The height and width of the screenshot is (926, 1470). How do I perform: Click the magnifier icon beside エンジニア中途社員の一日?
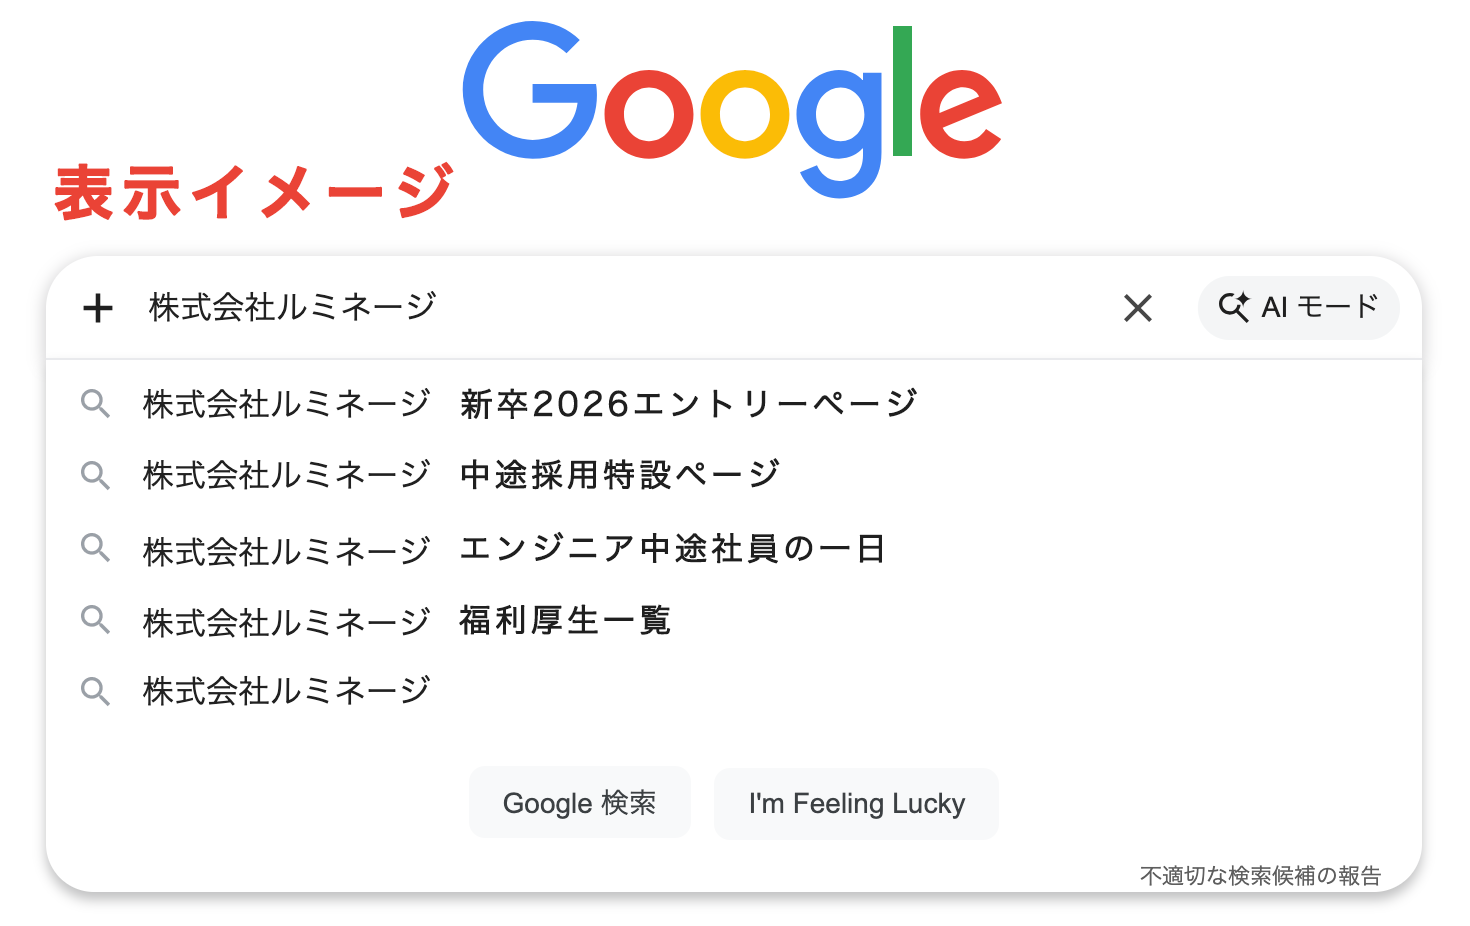[95, 548]
